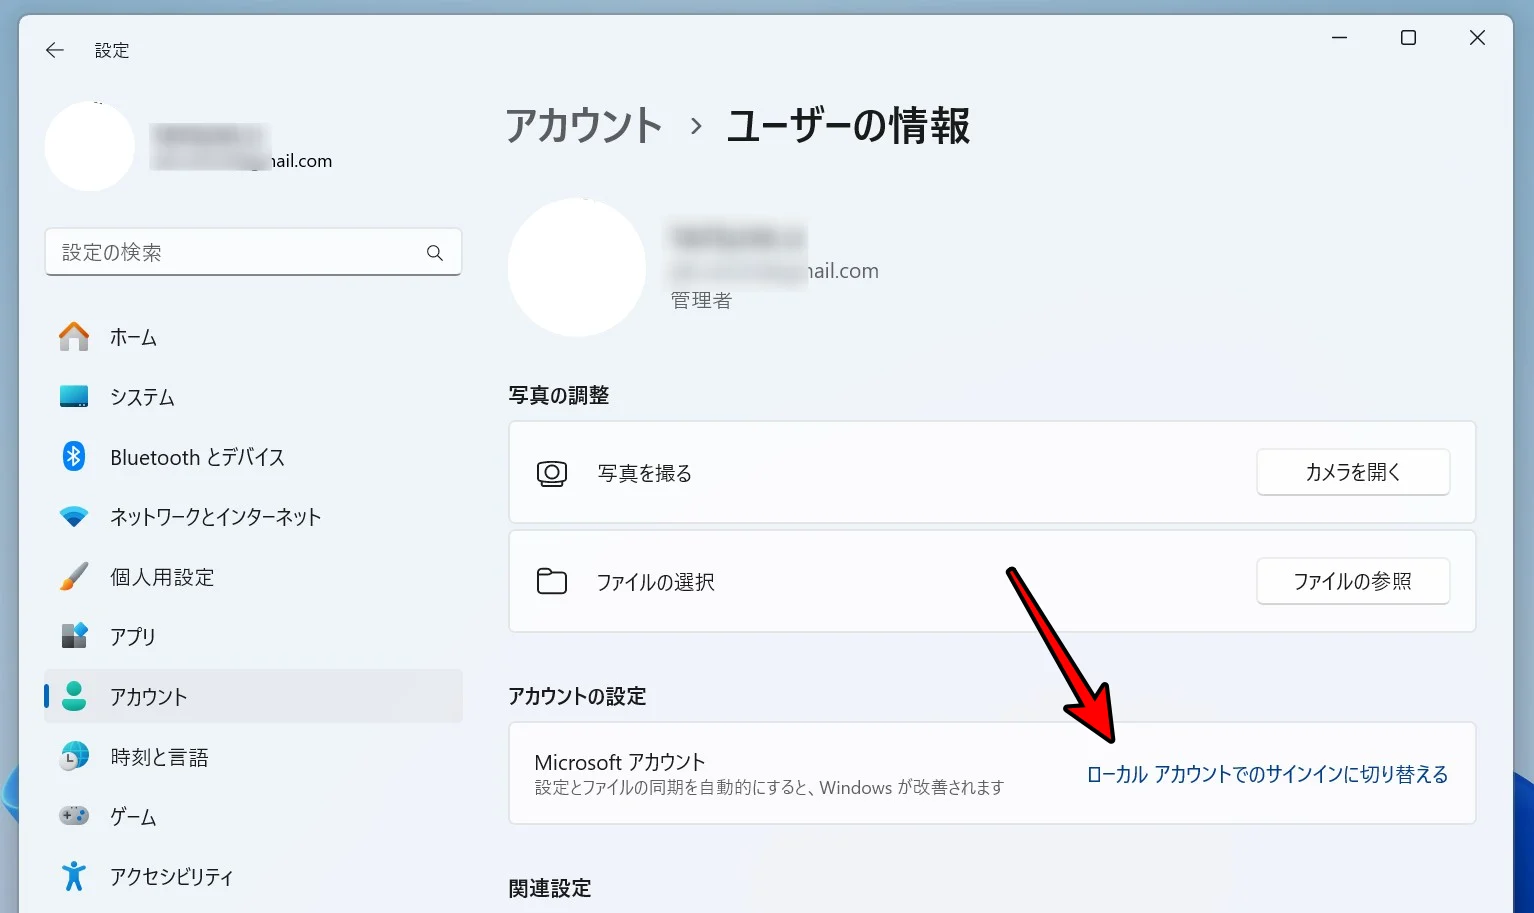Viewport: 1534px width, 913px height.
Task: Open 時刻と言語 settings
Action: coord(160,756)
